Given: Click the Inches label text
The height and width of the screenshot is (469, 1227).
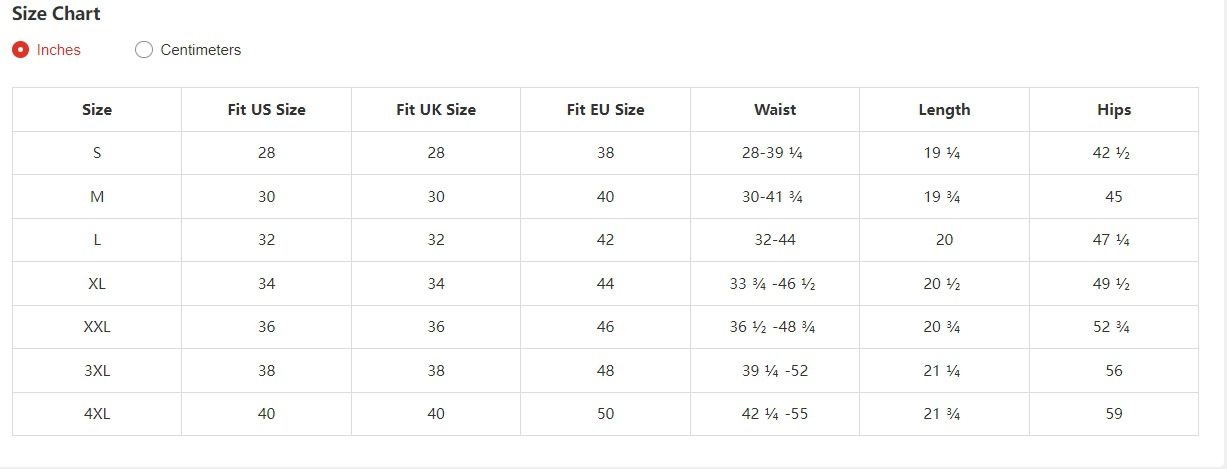Looking at the screenshot, I should pyautogui.click(x=58, y=50).
